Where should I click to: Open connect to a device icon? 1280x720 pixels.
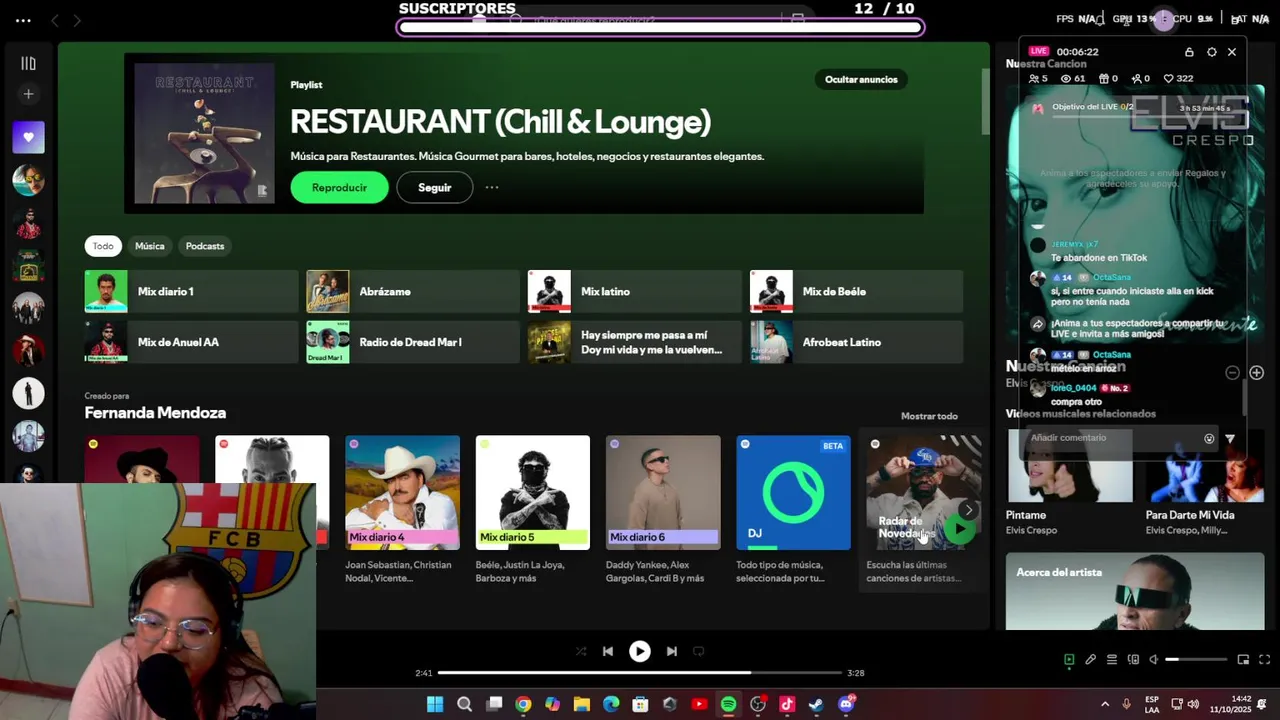1133,659
